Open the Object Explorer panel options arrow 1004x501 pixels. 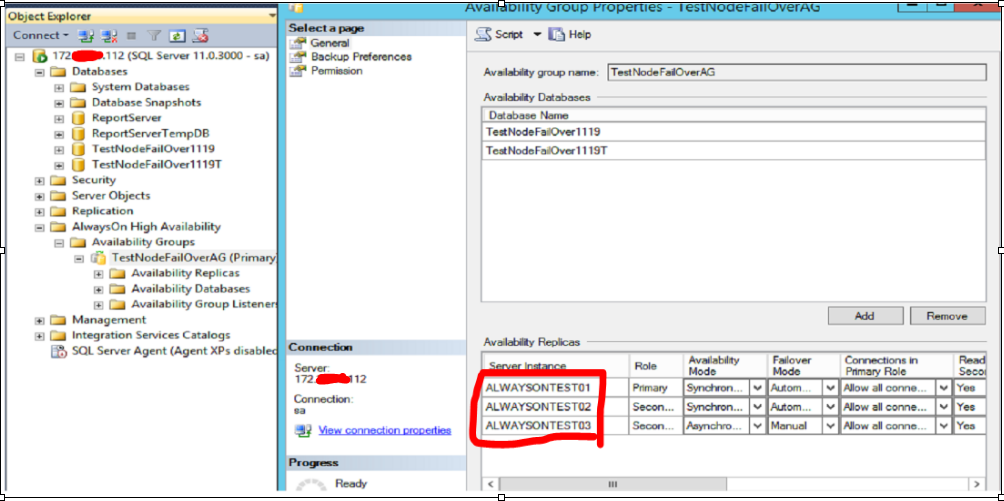pyautogui.click(x=273, y=15)
